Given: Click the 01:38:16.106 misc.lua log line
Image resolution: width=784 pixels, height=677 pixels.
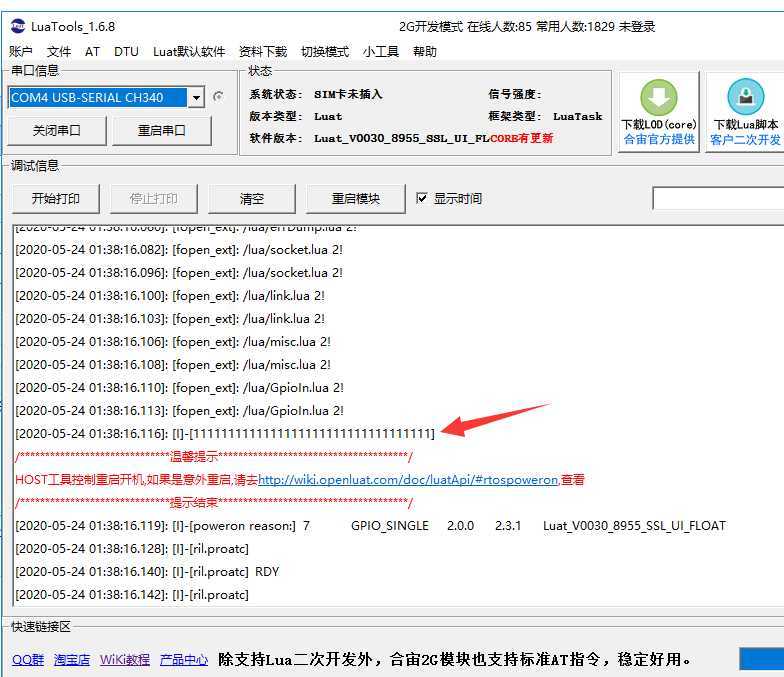Looking at the screenshot, I should click(x=173, y=342).
